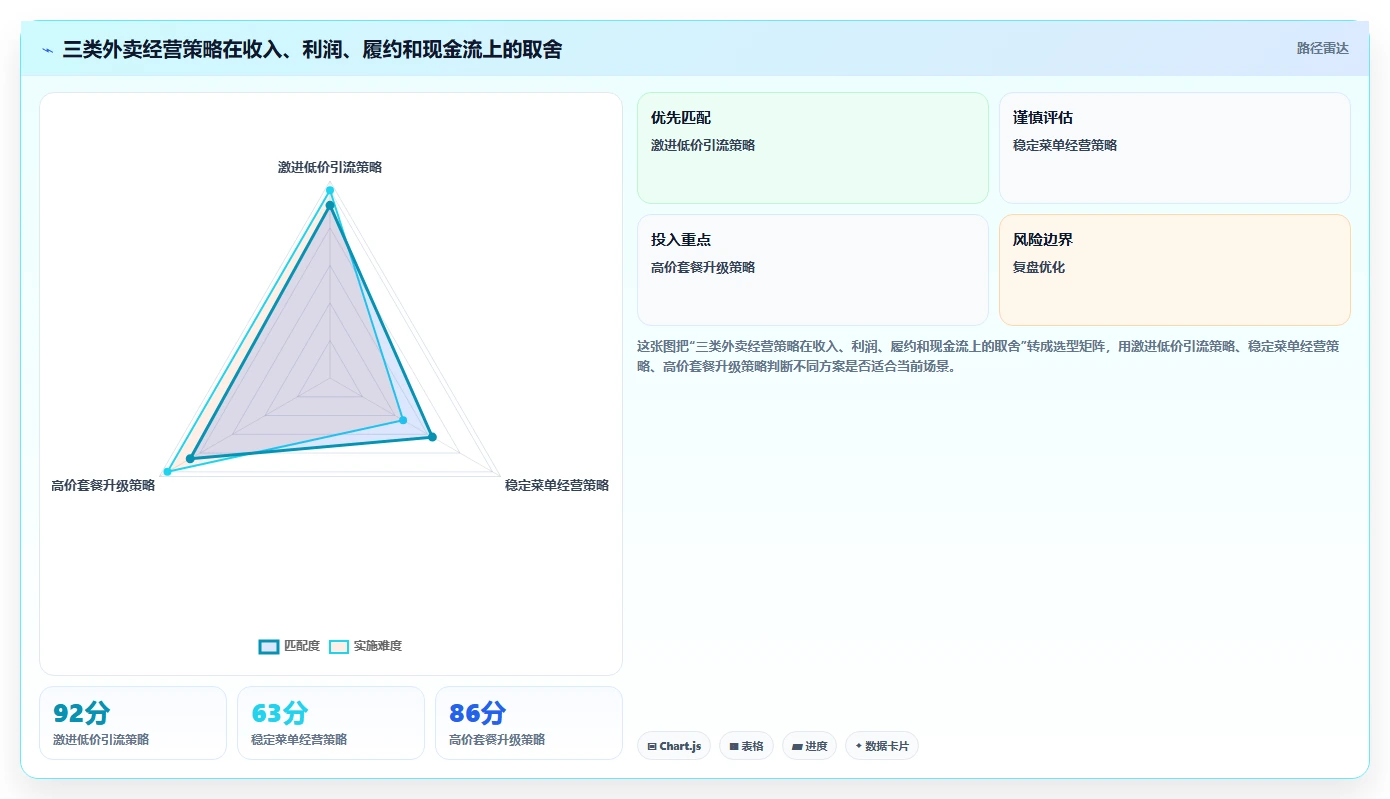Viewport: 1390px width, 799px height.
Task: Toggle the 实施难度 legend item
Action: [365, 646]
